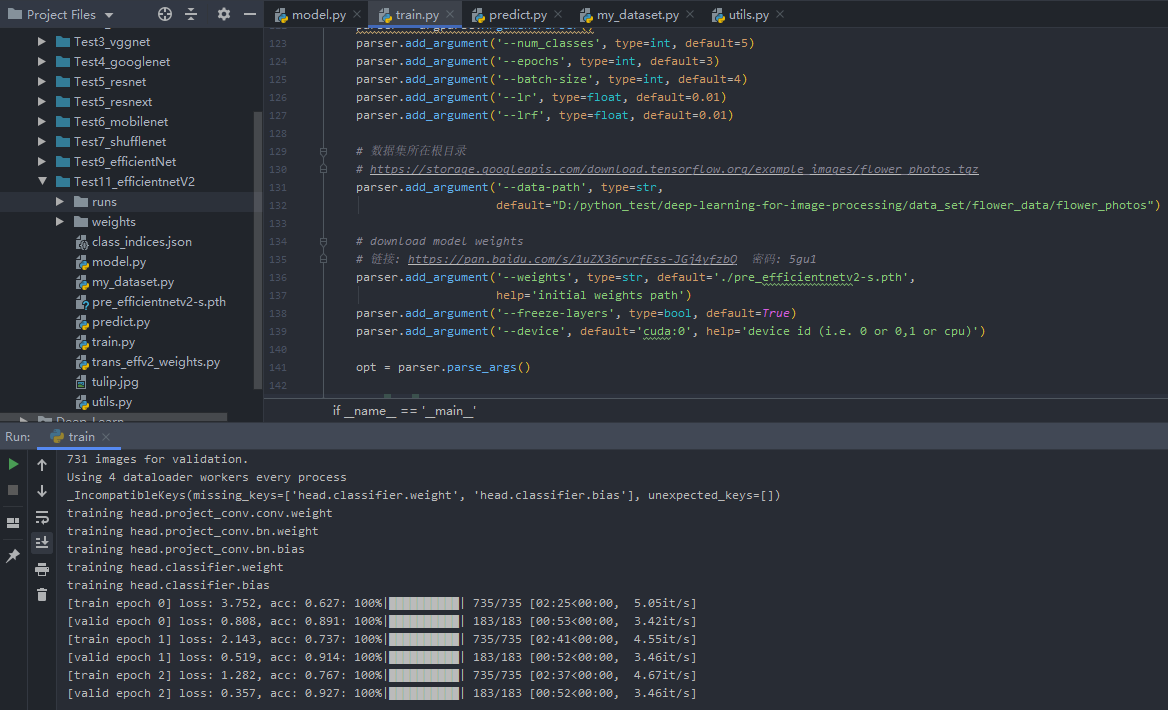This screenshot has width=1168, height=710.
Task: Switch to the predict.py editor tab
Action: coord(517,15)
